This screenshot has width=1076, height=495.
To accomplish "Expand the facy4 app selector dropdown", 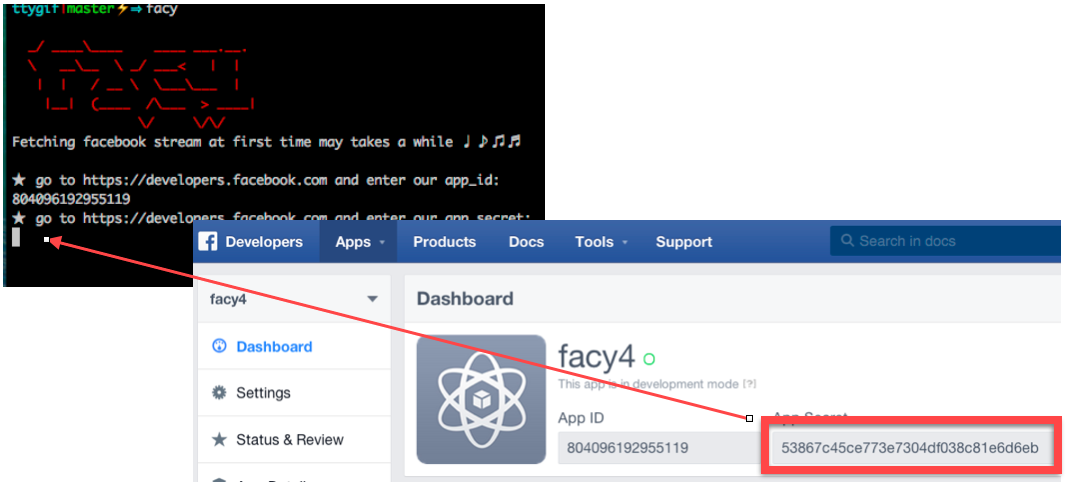I will [294, 299].
